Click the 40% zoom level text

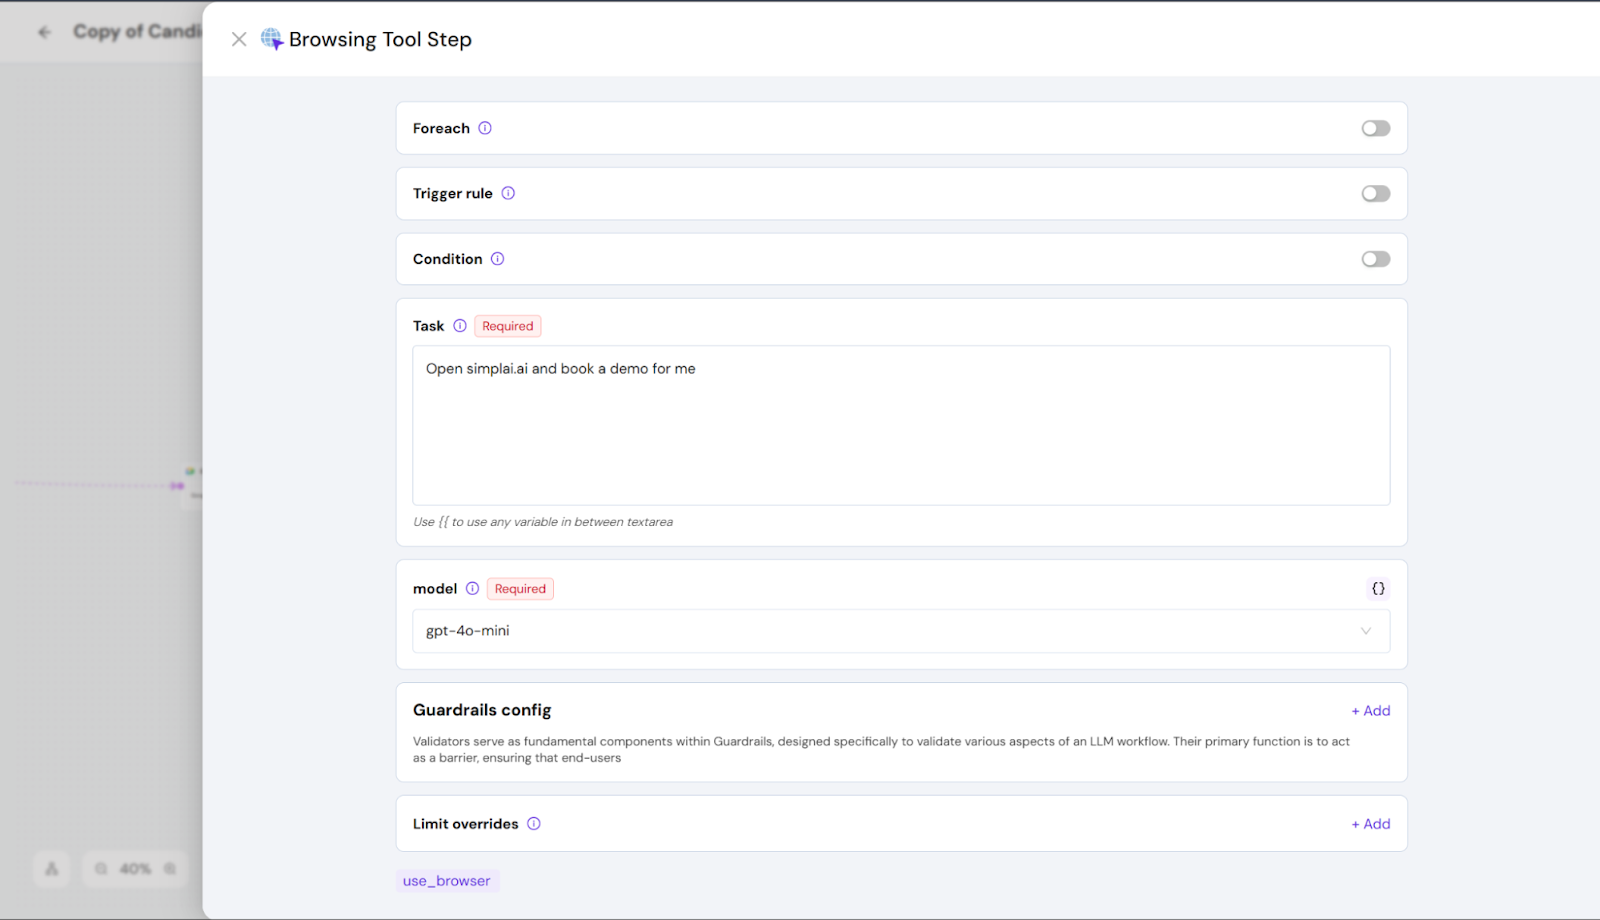(135, 869)
